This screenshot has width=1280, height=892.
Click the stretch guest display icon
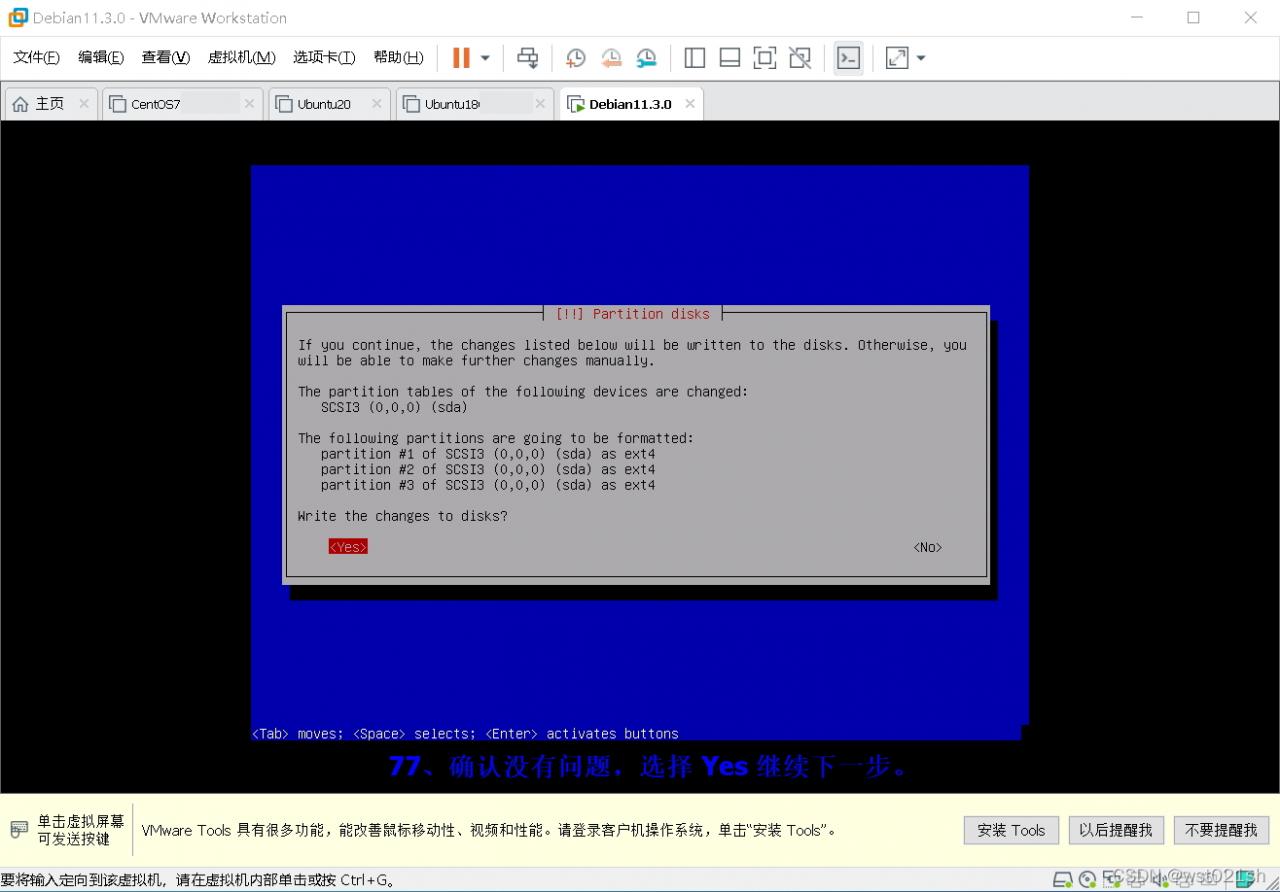tap(897, 58)
